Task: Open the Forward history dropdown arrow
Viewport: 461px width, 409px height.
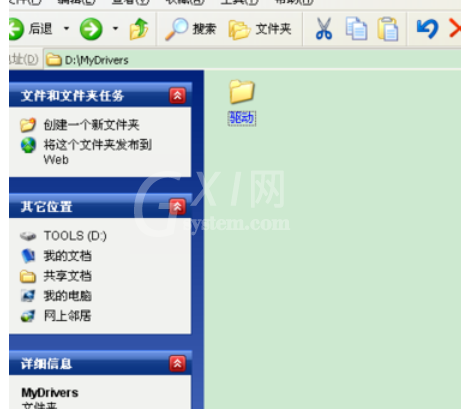Action: pyautogui.click(x=115, y=29)
